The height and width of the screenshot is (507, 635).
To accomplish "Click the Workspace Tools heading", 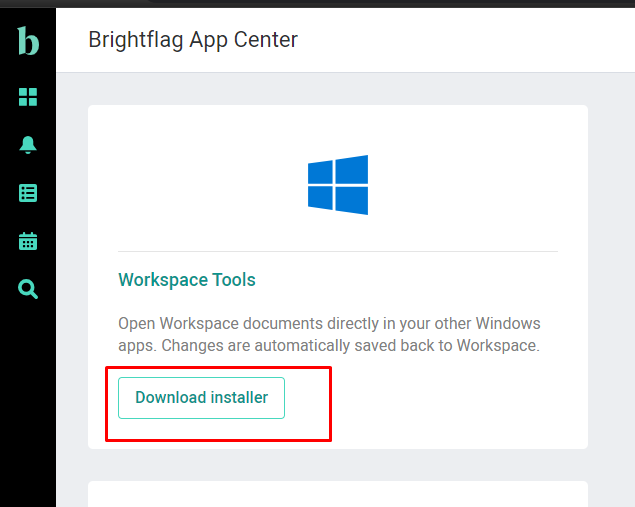I will pos(187,280).
